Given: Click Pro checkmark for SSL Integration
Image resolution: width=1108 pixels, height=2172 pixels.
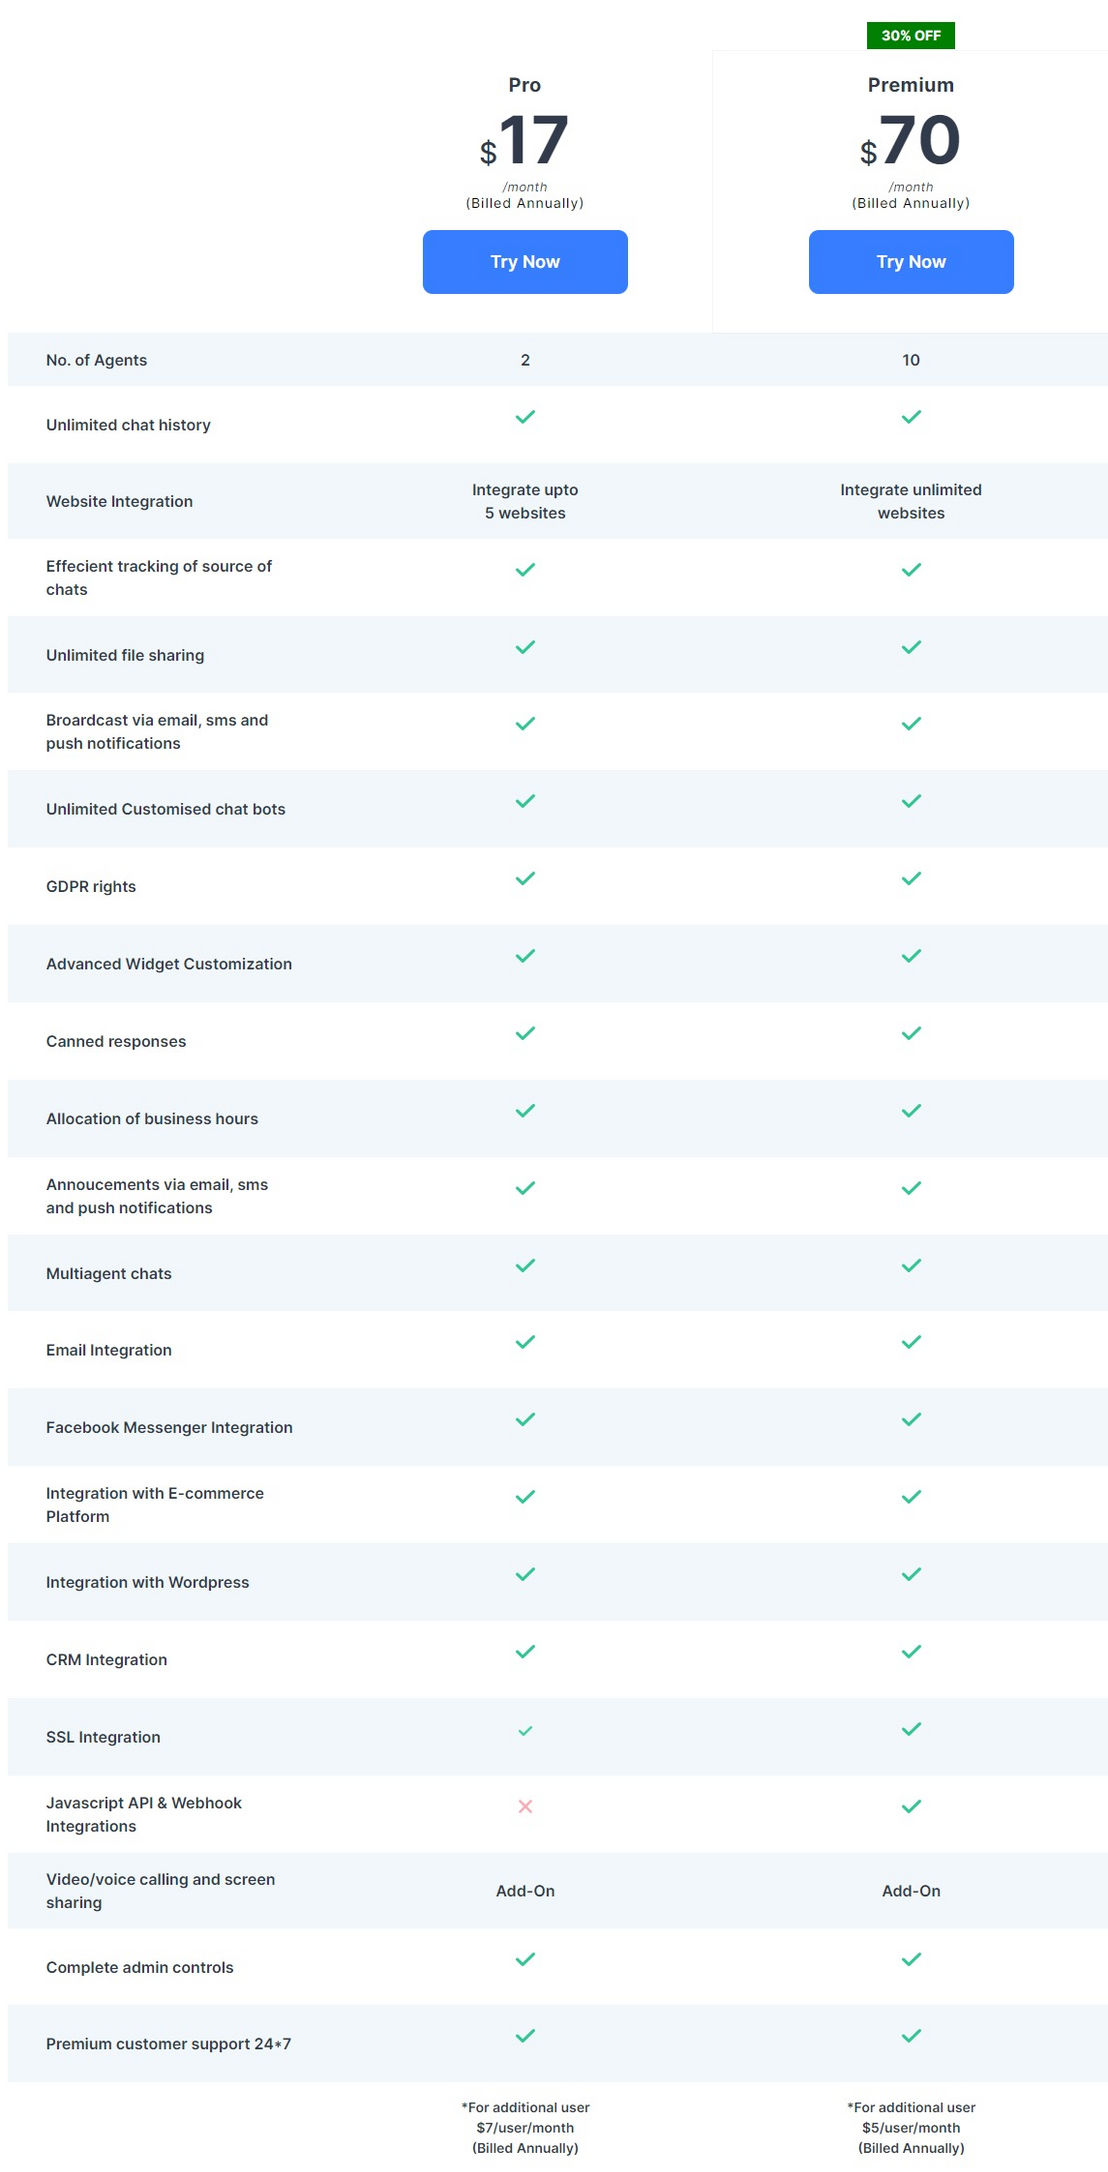Looking at the screenshot, I should pos(525,1730).
